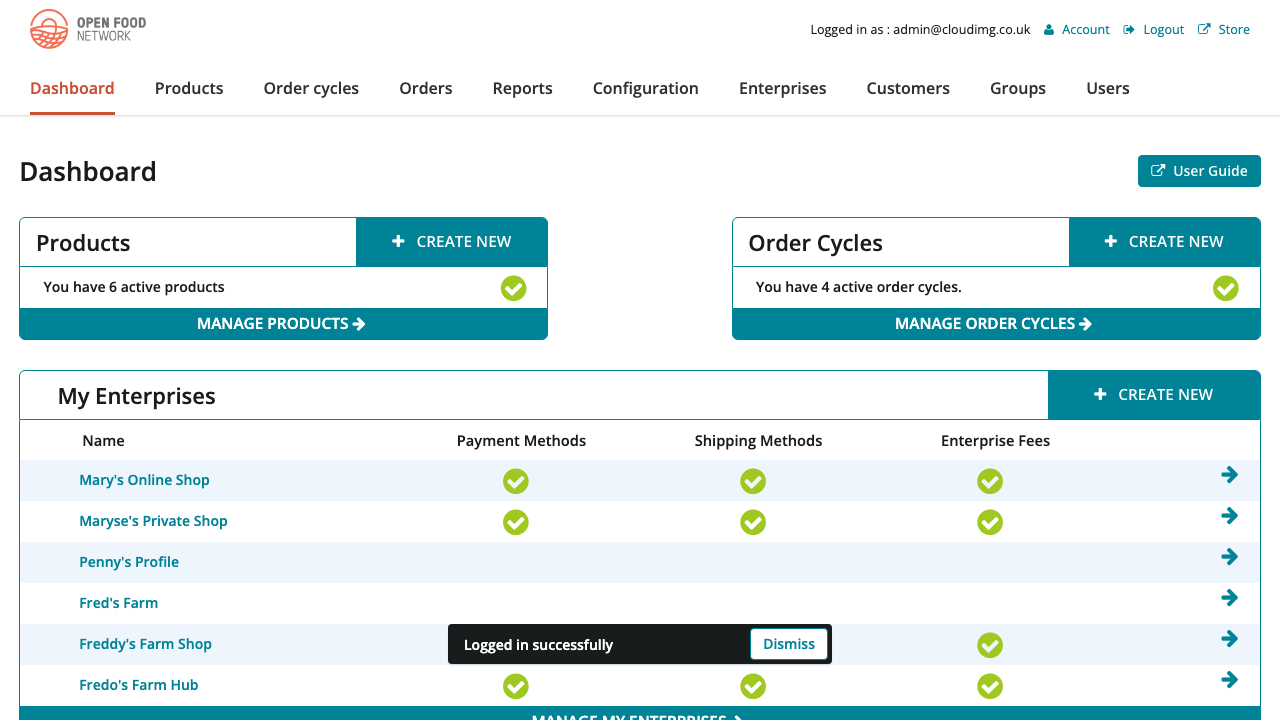Open arrow for Maryse's Private Shop row

pyautogui.click(x=1229, y=516)
